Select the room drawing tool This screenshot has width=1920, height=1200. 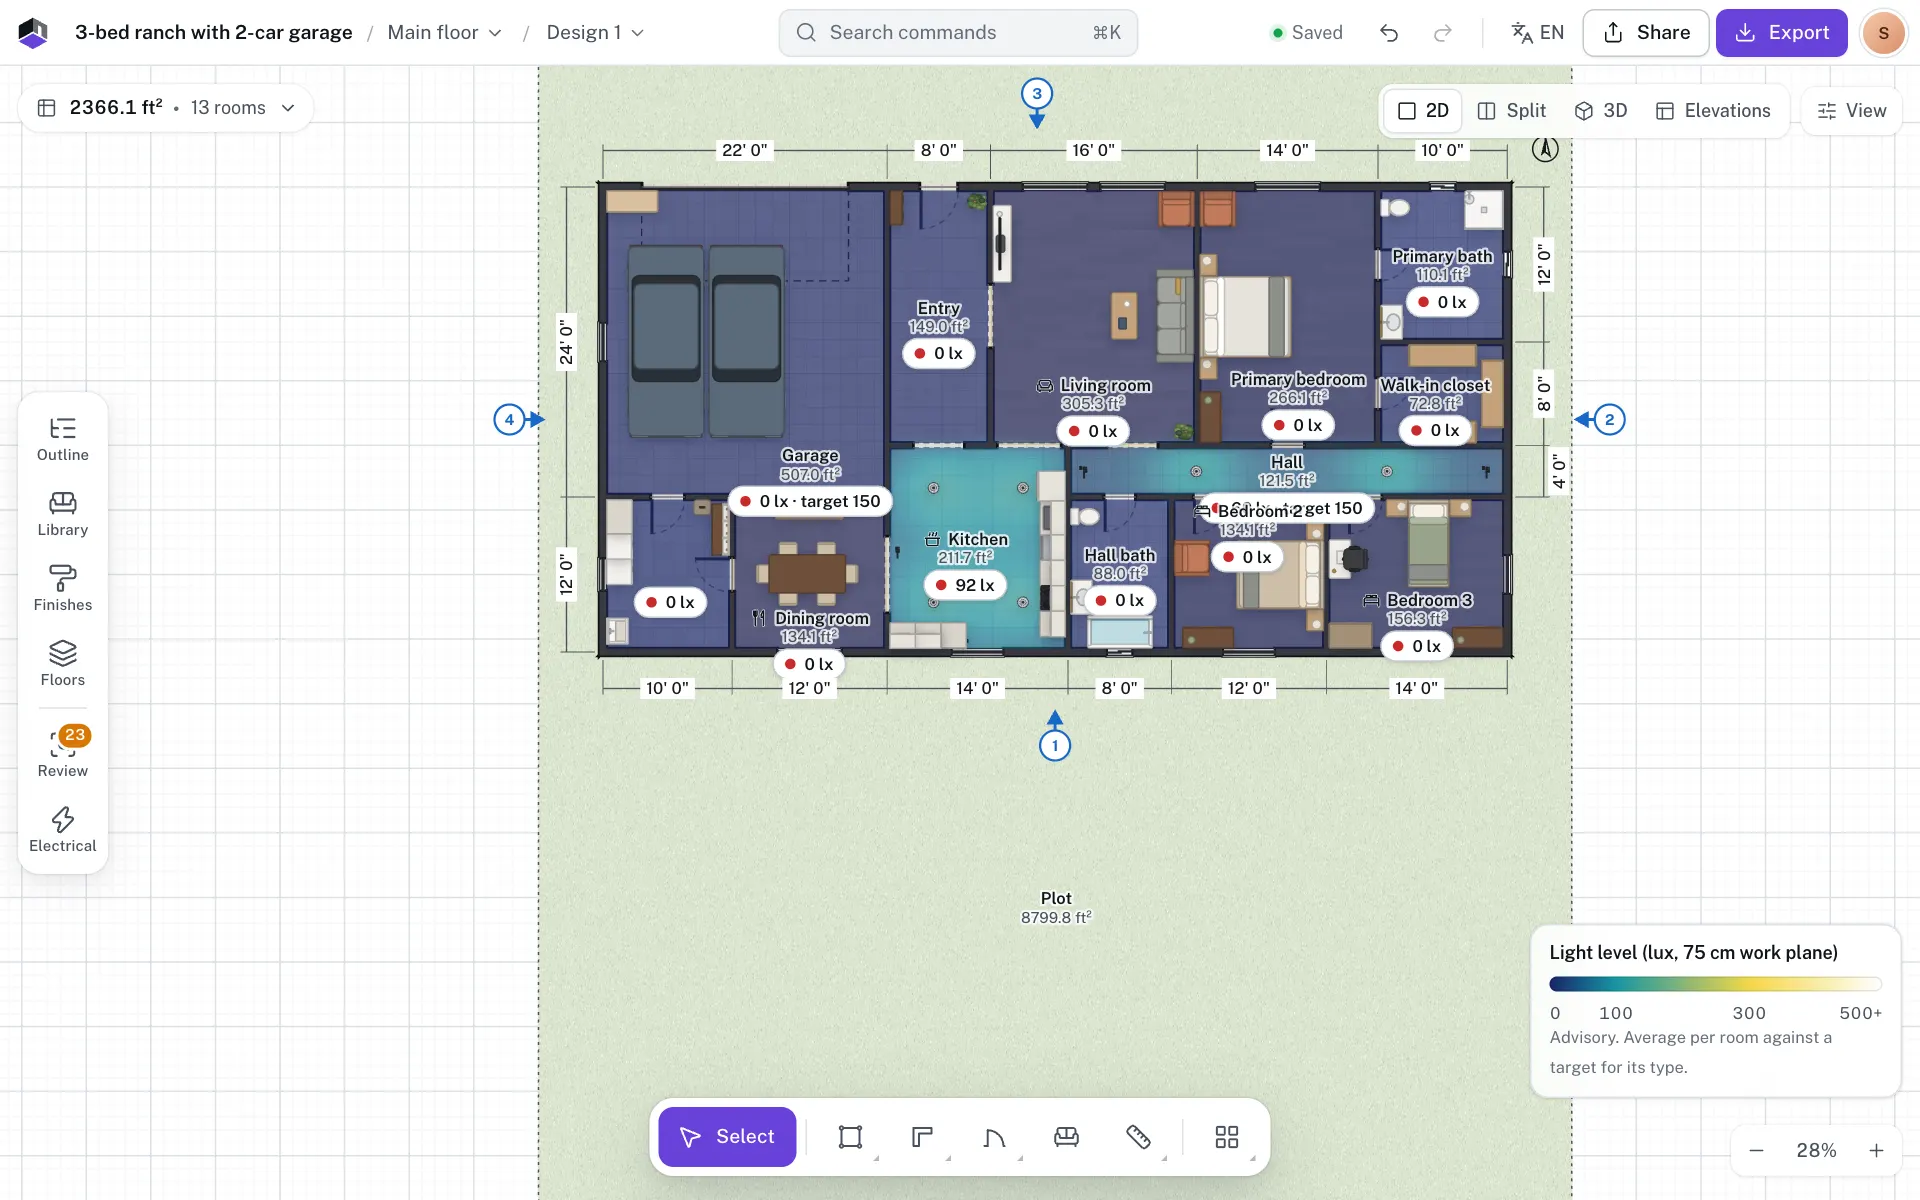(x=851, y=1137)
